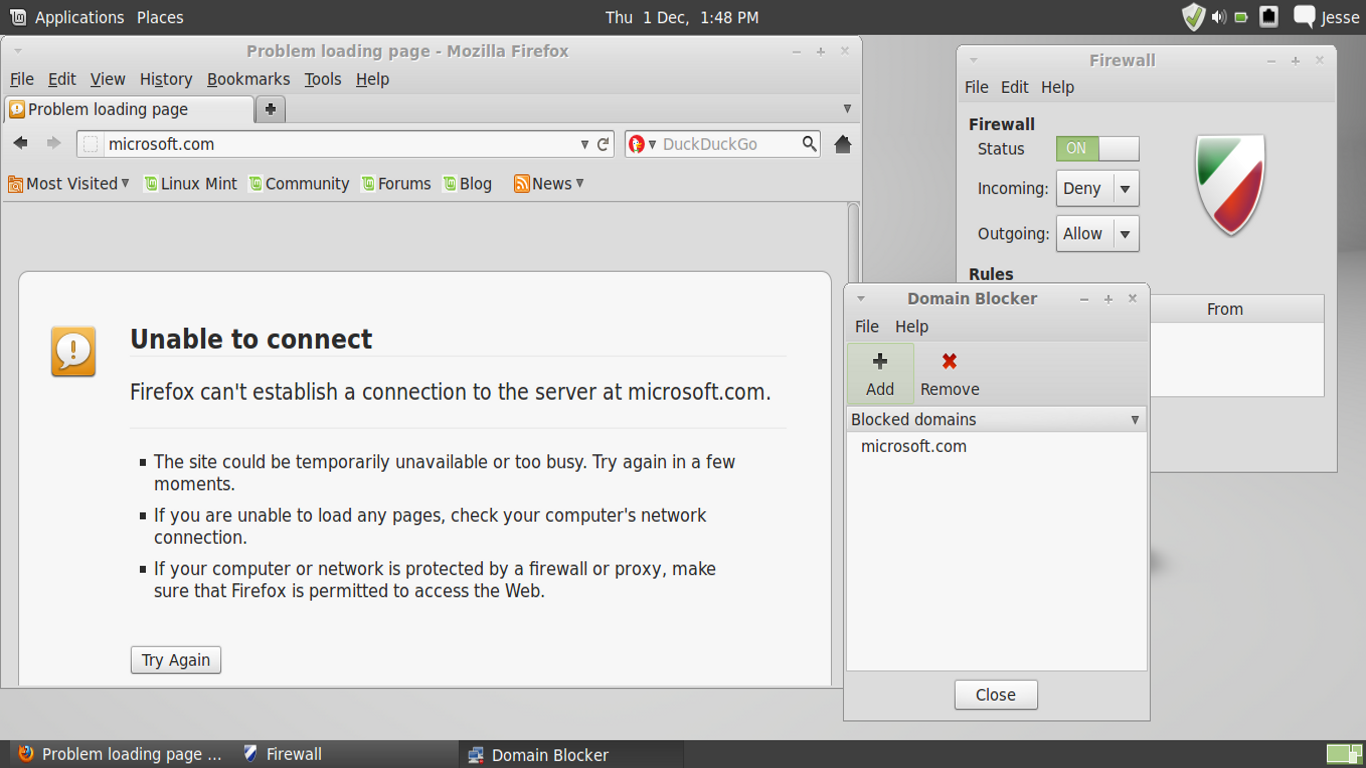Click Firefox forward arrow button
The image size is (1366, 768).
(x=54, y=143)
